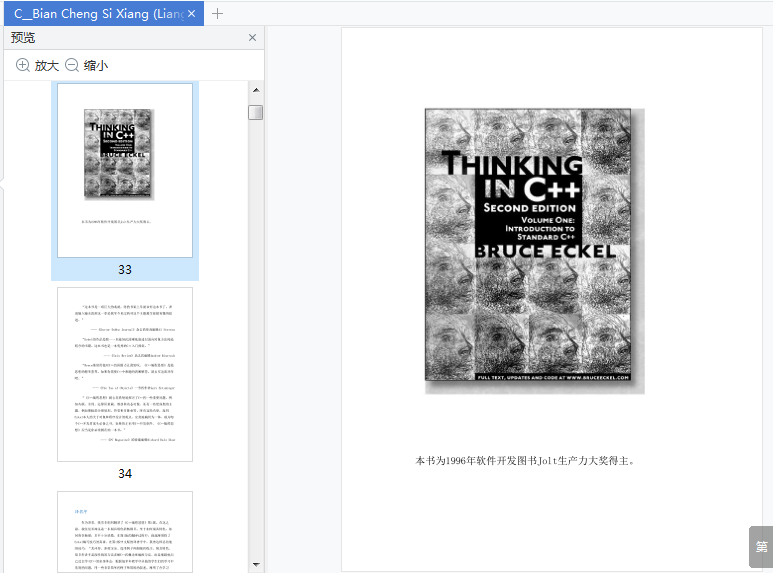Close the 预览 preview panel
This screenshot has width=773, height=573.
click(x=252, y=37)
